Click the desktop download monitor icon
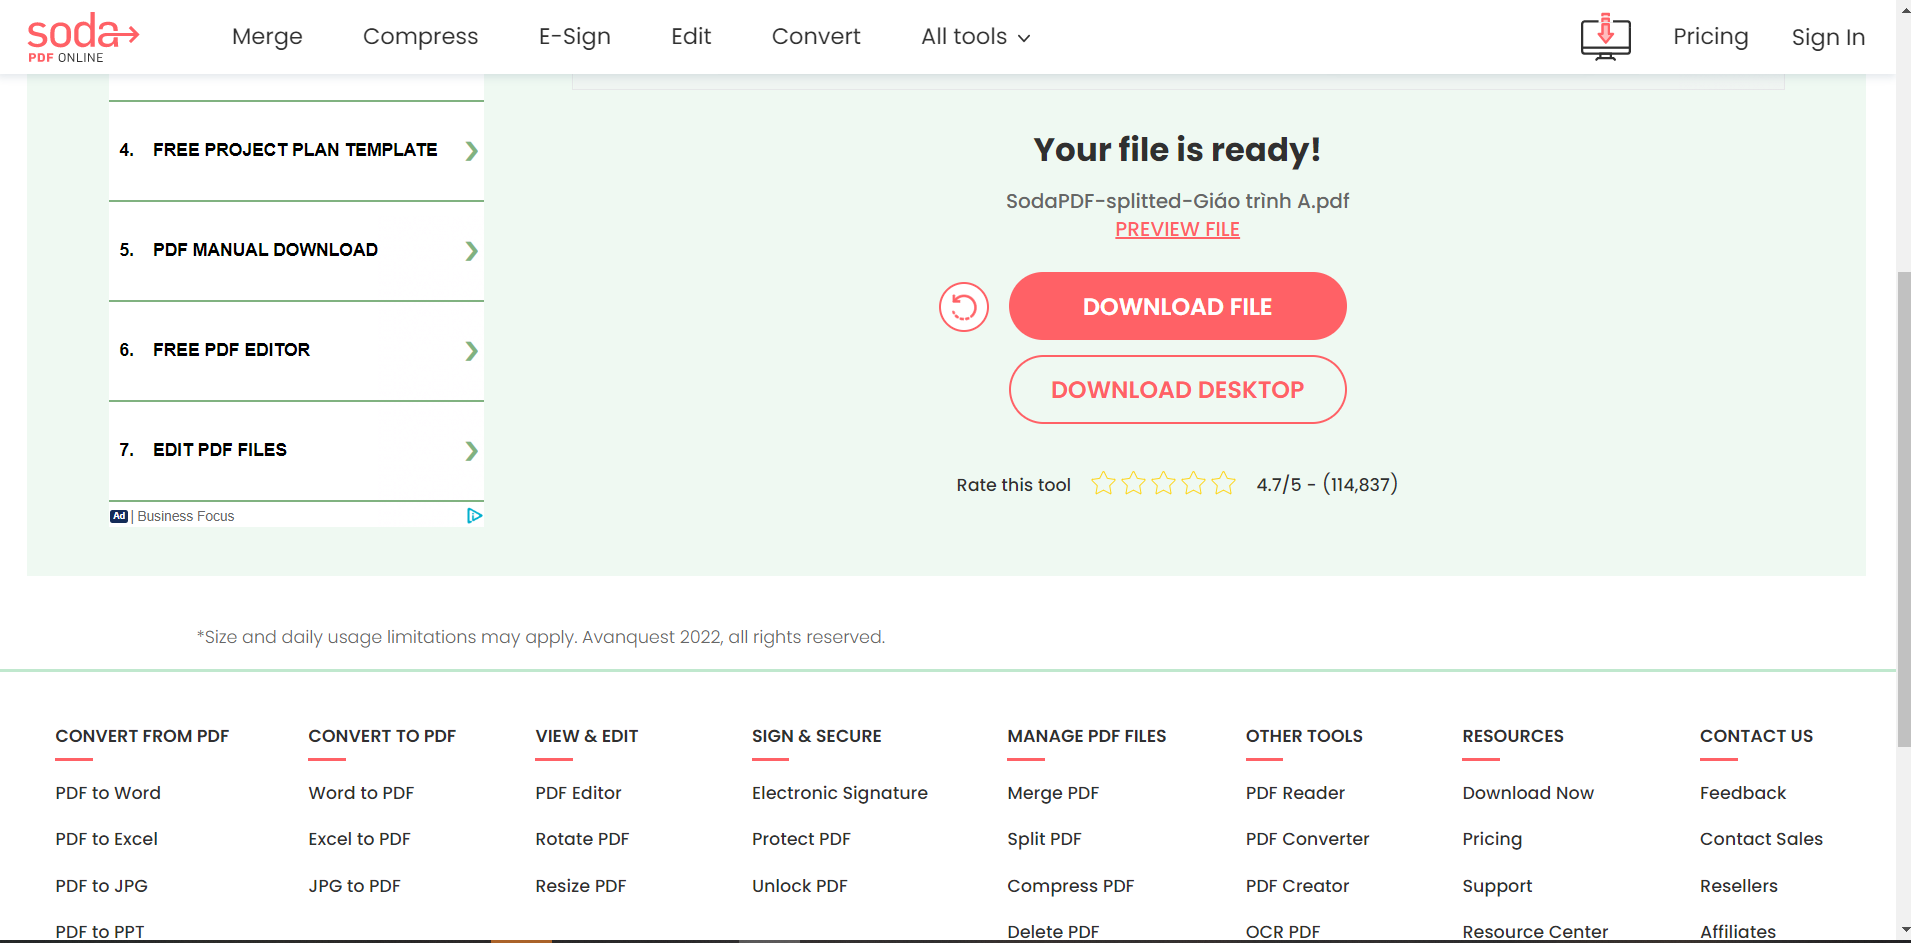The width and height of the screenshot is (1911, 943). [x=1605, y=37]
